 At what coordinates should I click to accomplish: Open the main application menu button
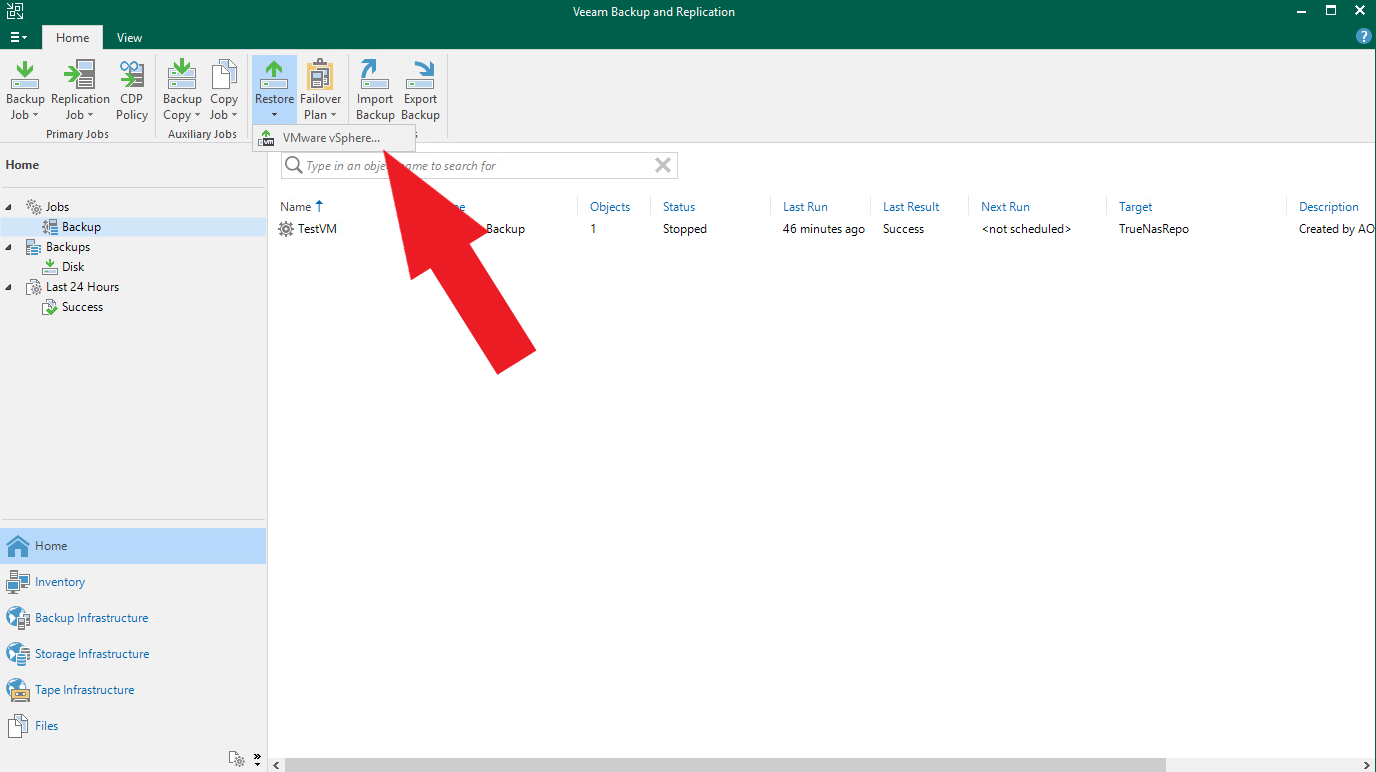(x=19, y=37)
